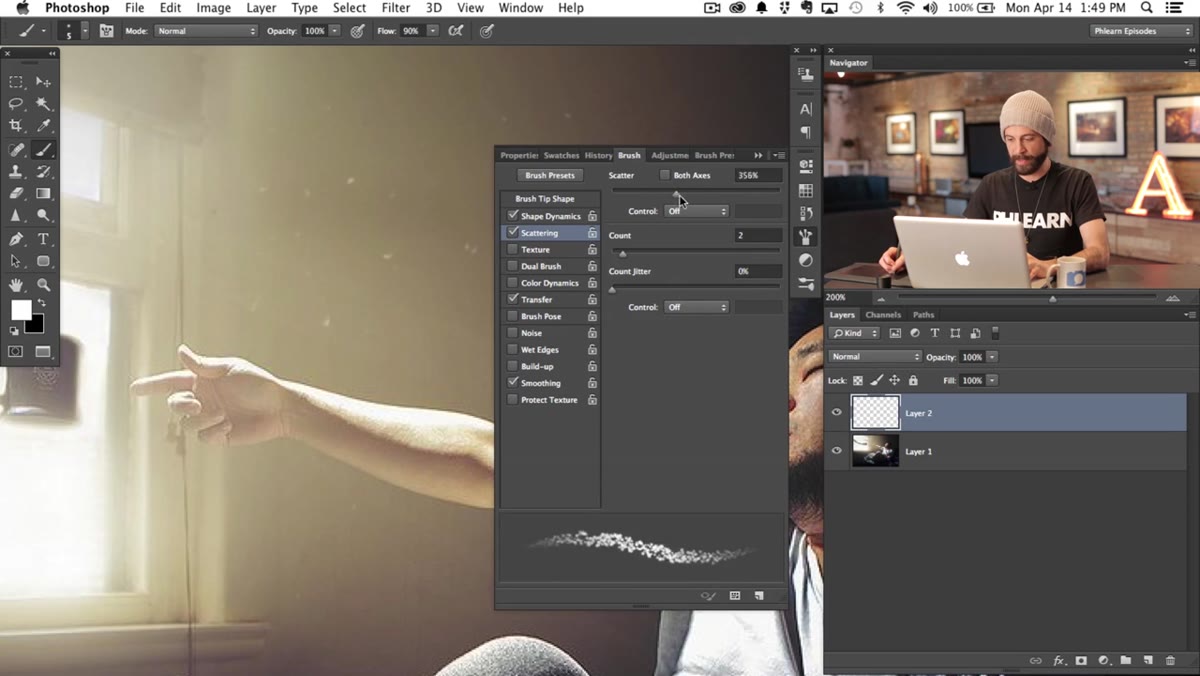
Task: Switch to the Channels tab
Action: coord(883,315)
